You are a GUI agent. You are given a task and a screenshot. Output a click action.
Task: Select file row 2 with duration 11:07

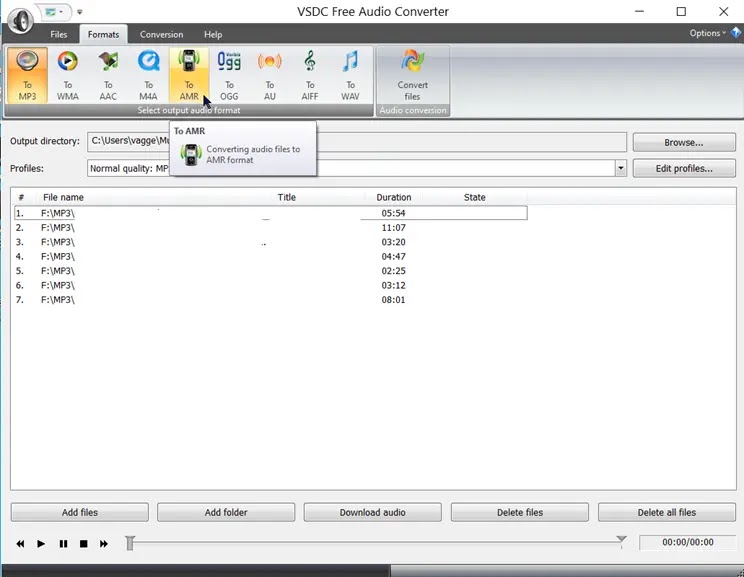pyautogui.click(x=270, y=228)
